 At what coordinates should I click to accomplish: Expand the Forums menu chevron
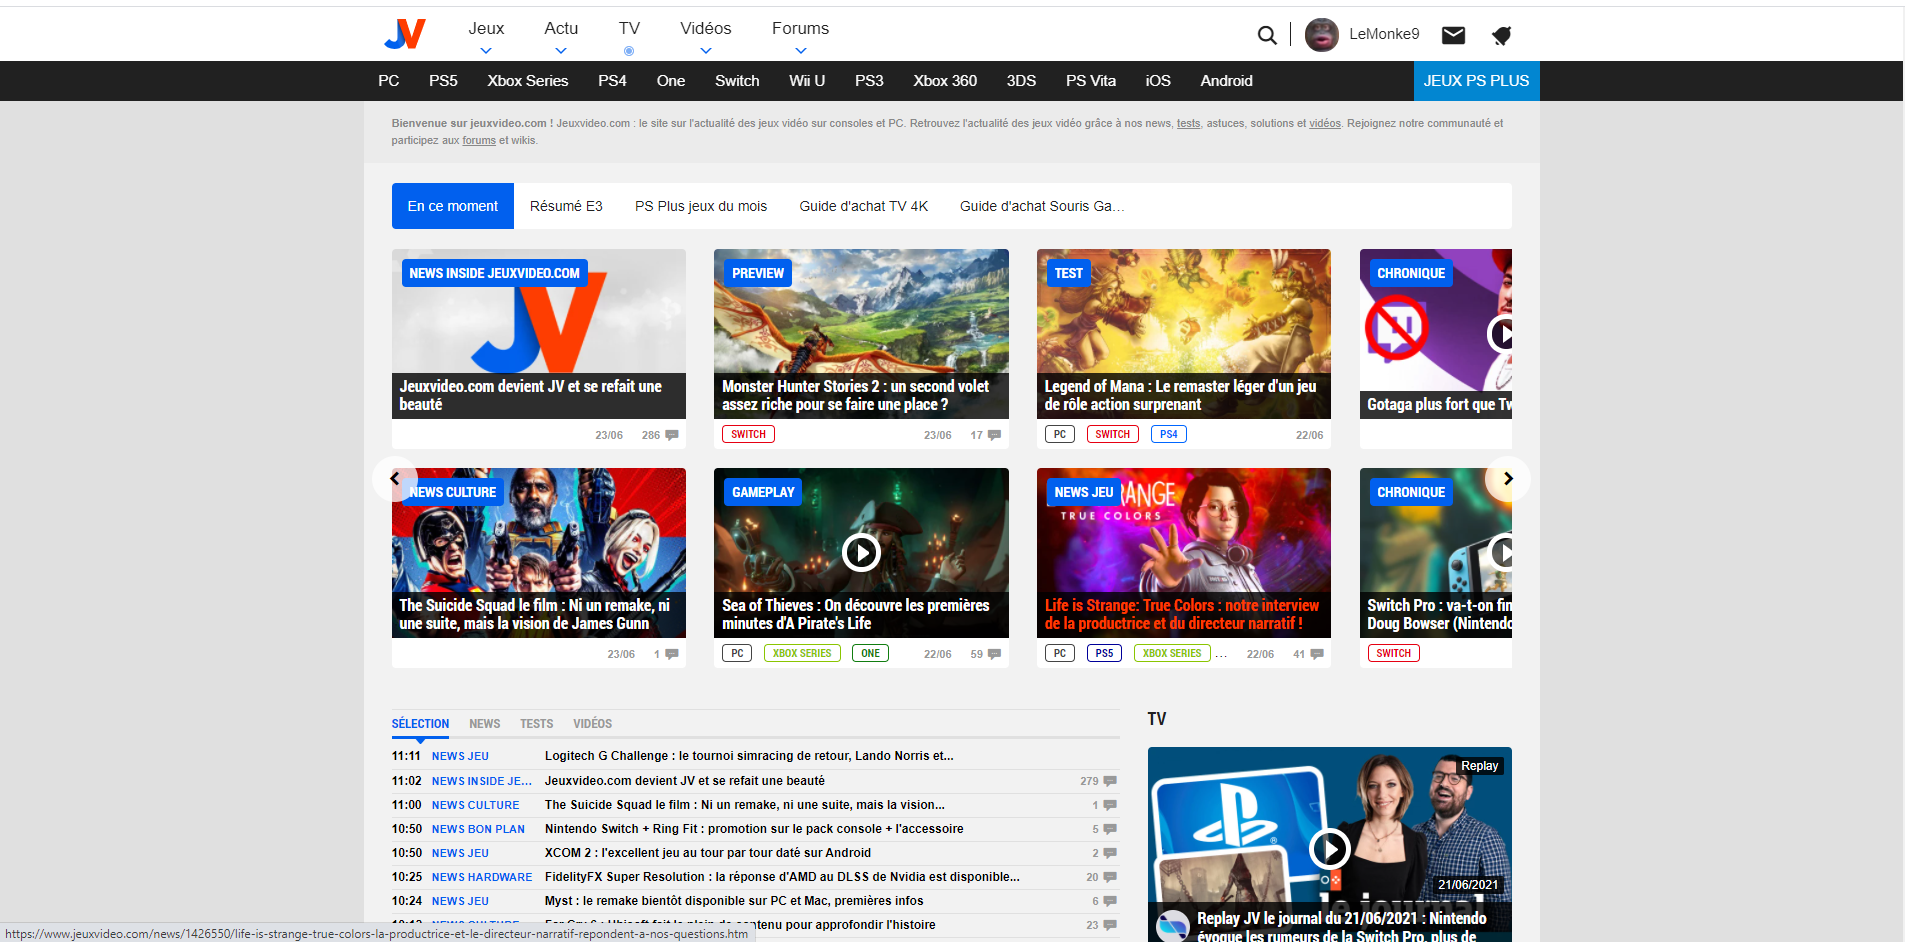coord(801,51)
